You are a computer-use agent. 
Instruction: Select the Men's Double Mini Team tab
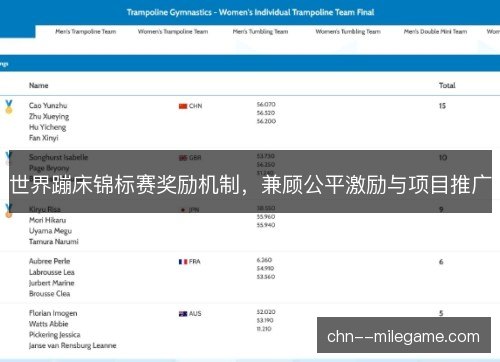point(435,32)
